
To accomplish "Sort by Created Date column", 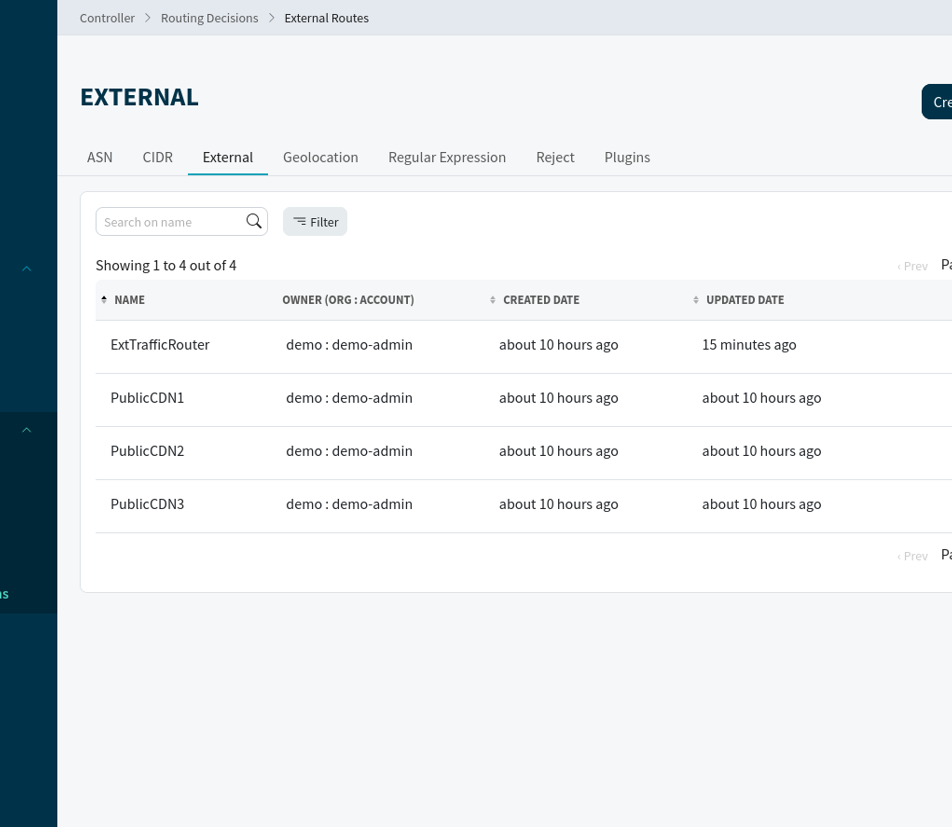I will pyautogui.click(x=540, y=300).
